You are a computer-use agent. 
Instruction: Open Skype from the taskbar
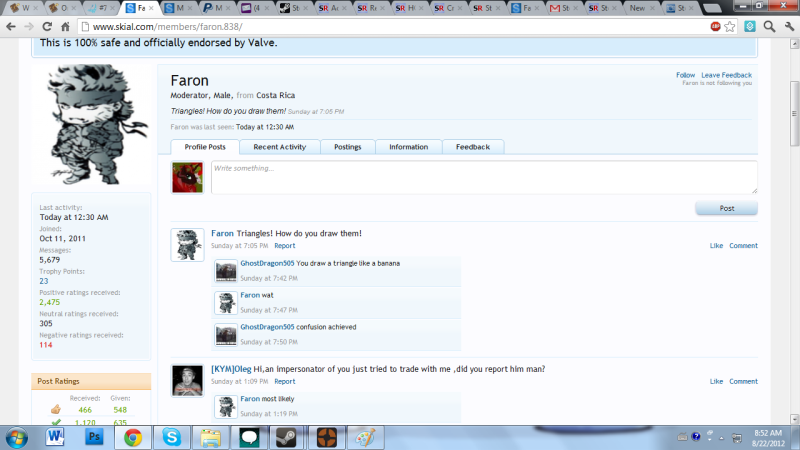(172, 437)
